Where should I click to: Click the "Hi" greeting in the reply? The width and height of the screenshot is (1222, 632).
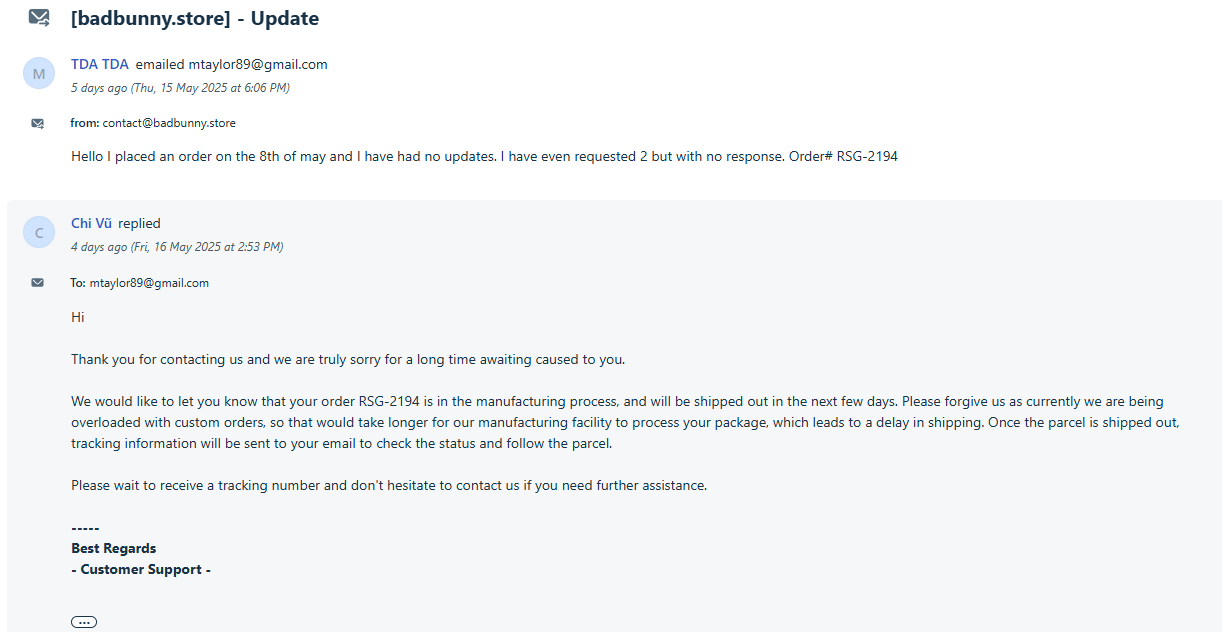pos(77,317)
